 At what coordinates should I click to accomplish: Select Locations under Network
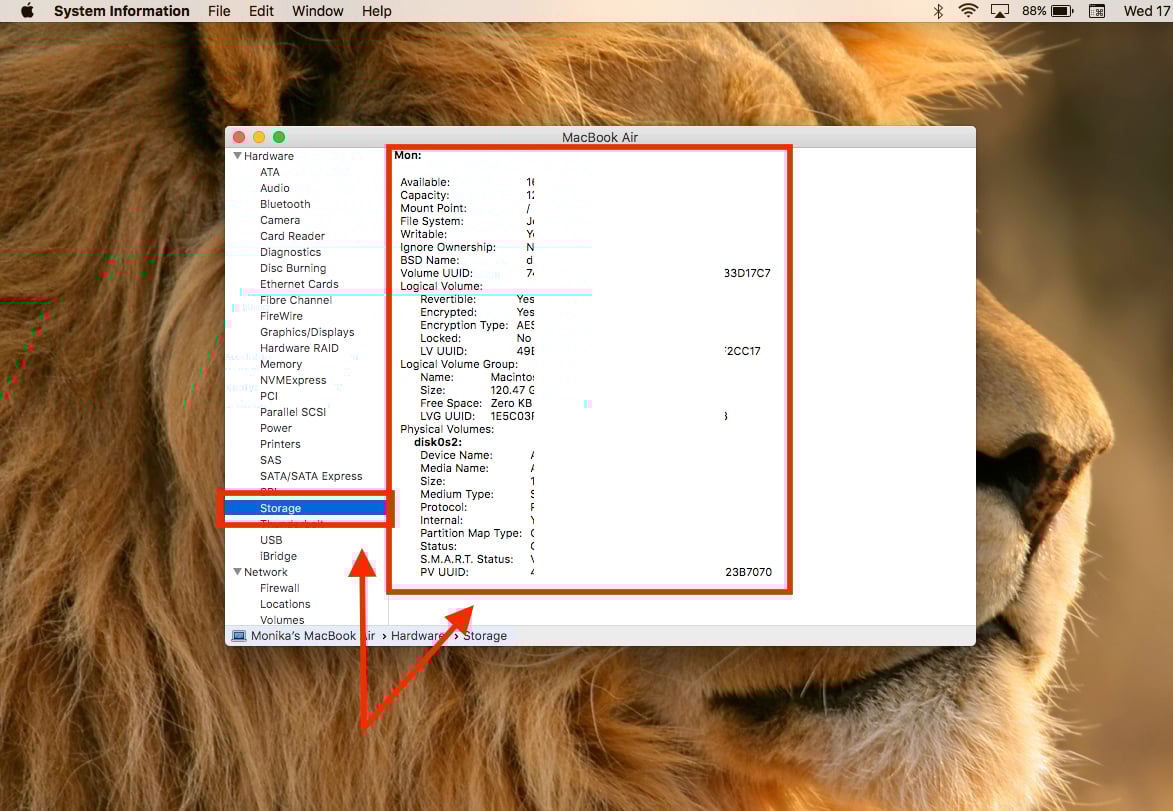click(285, 604)
